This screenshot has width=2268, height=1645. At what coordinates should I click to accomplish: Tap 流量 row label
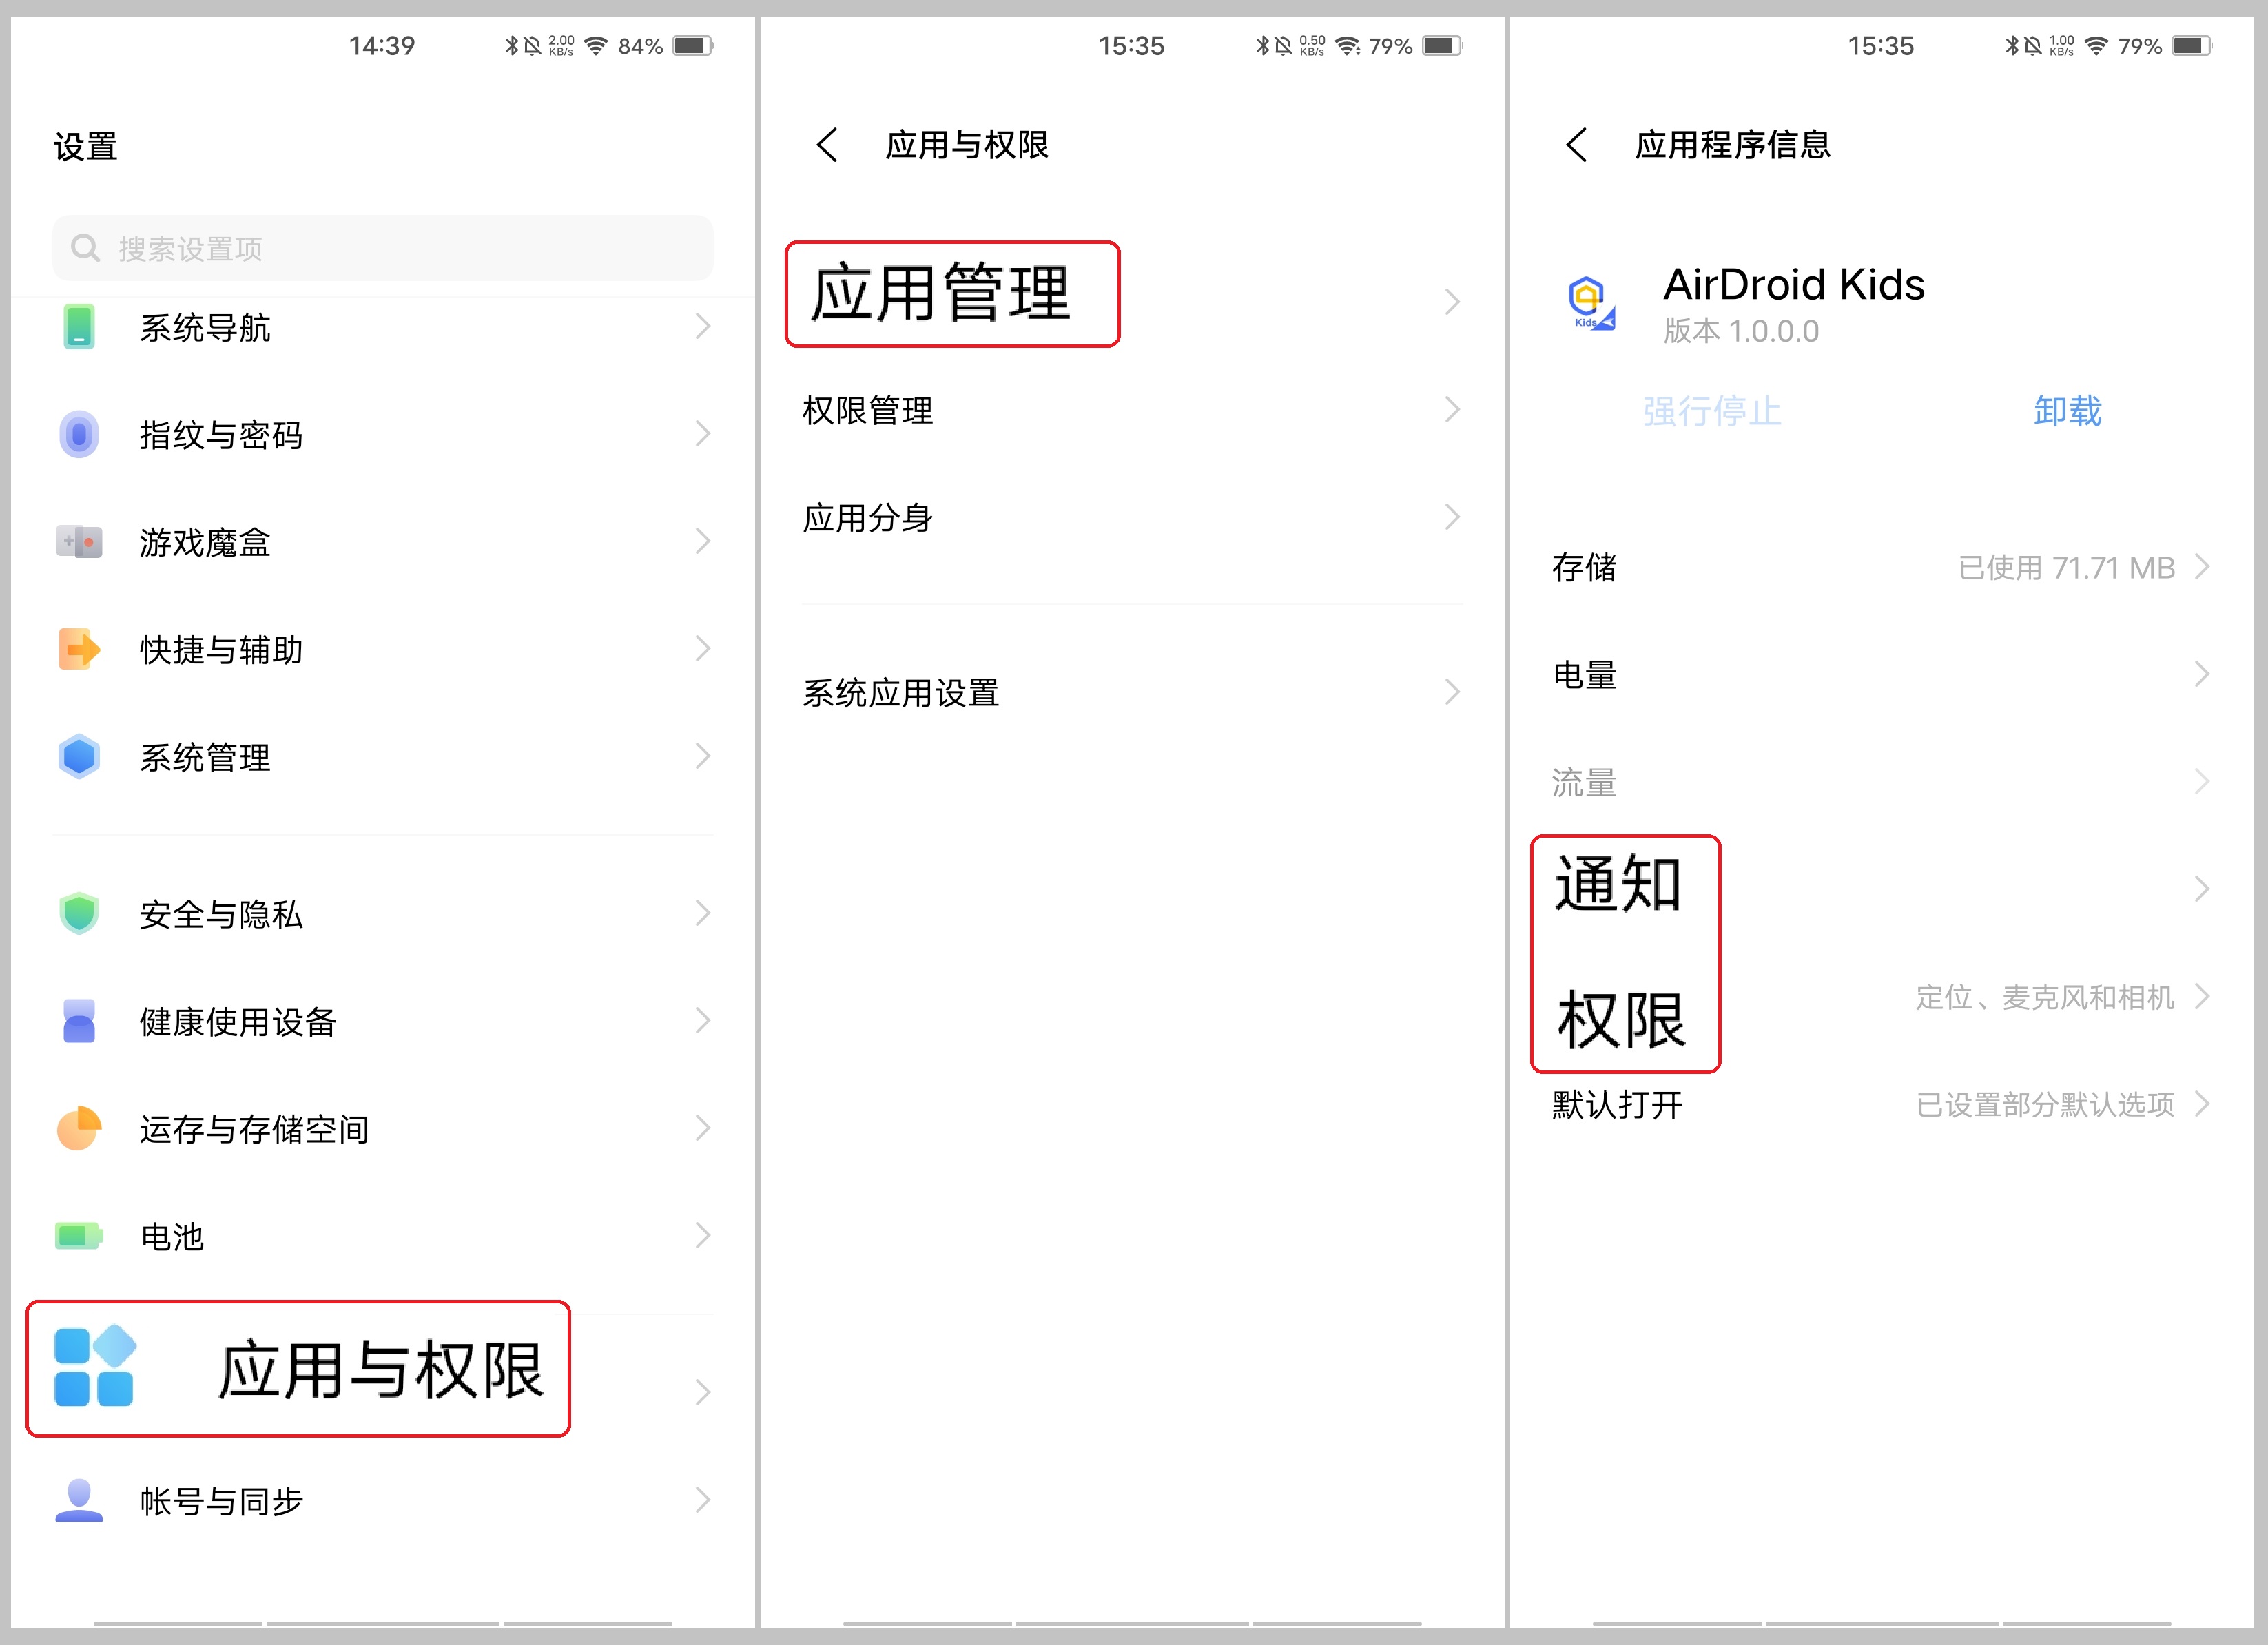point(1584,782)
